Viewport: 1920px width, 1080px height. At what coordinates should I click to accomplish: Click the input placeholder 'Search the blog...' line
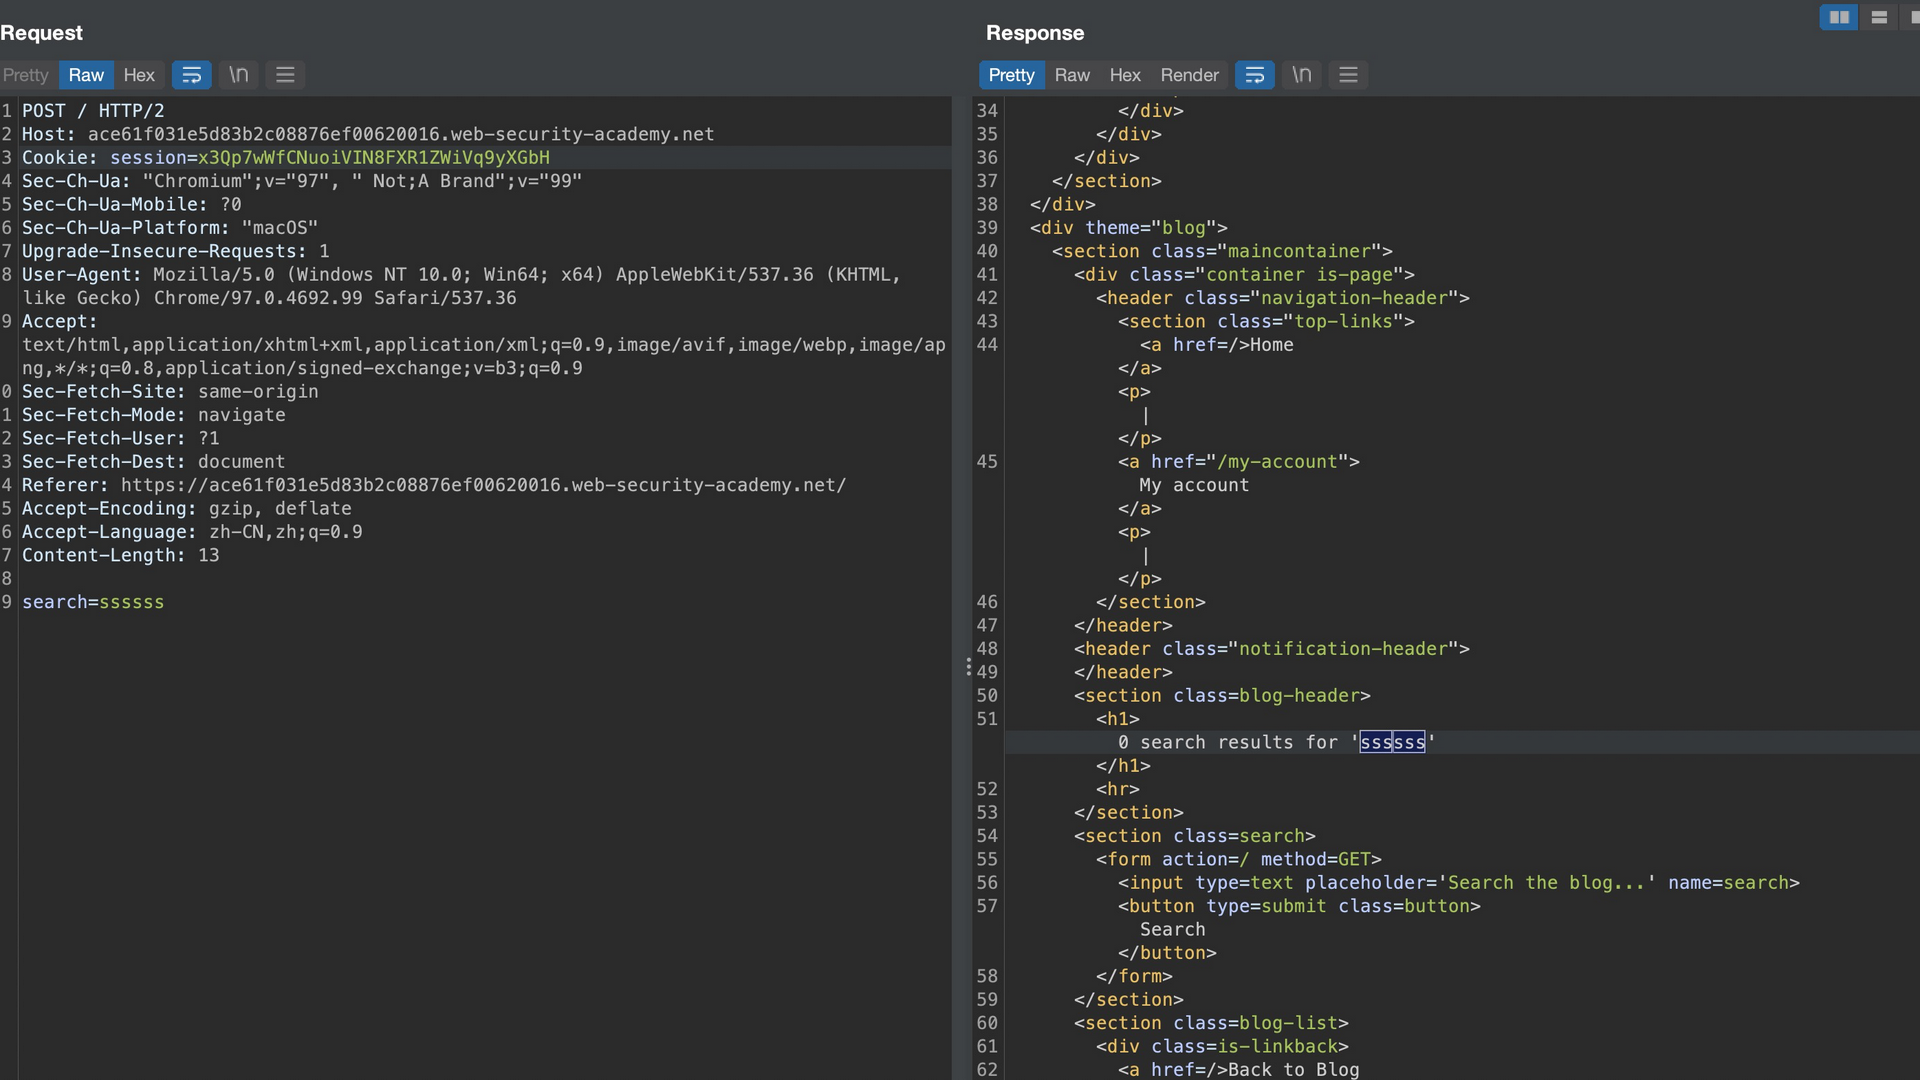point(1458,883)
